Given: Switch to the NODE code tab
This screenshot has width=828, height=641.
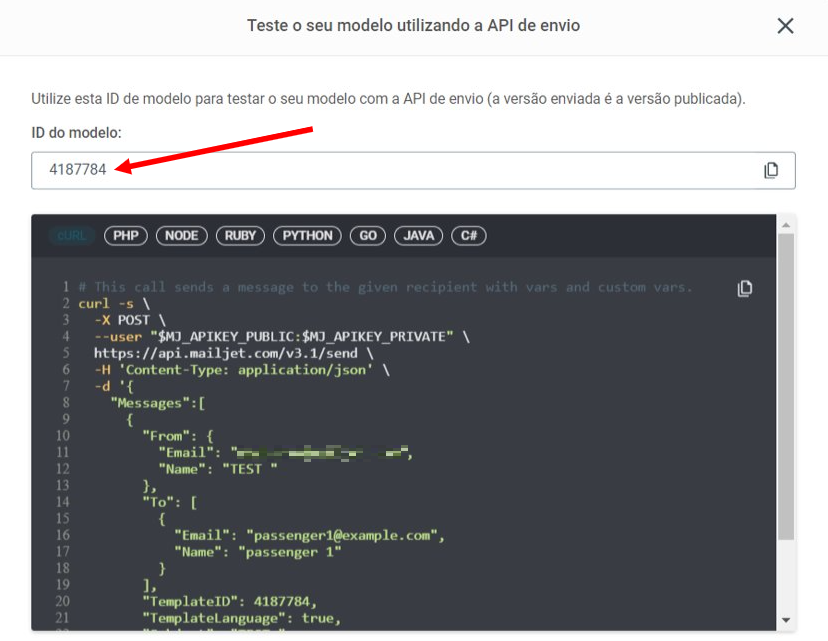Looking at the screenshot, I should [182, 235].
